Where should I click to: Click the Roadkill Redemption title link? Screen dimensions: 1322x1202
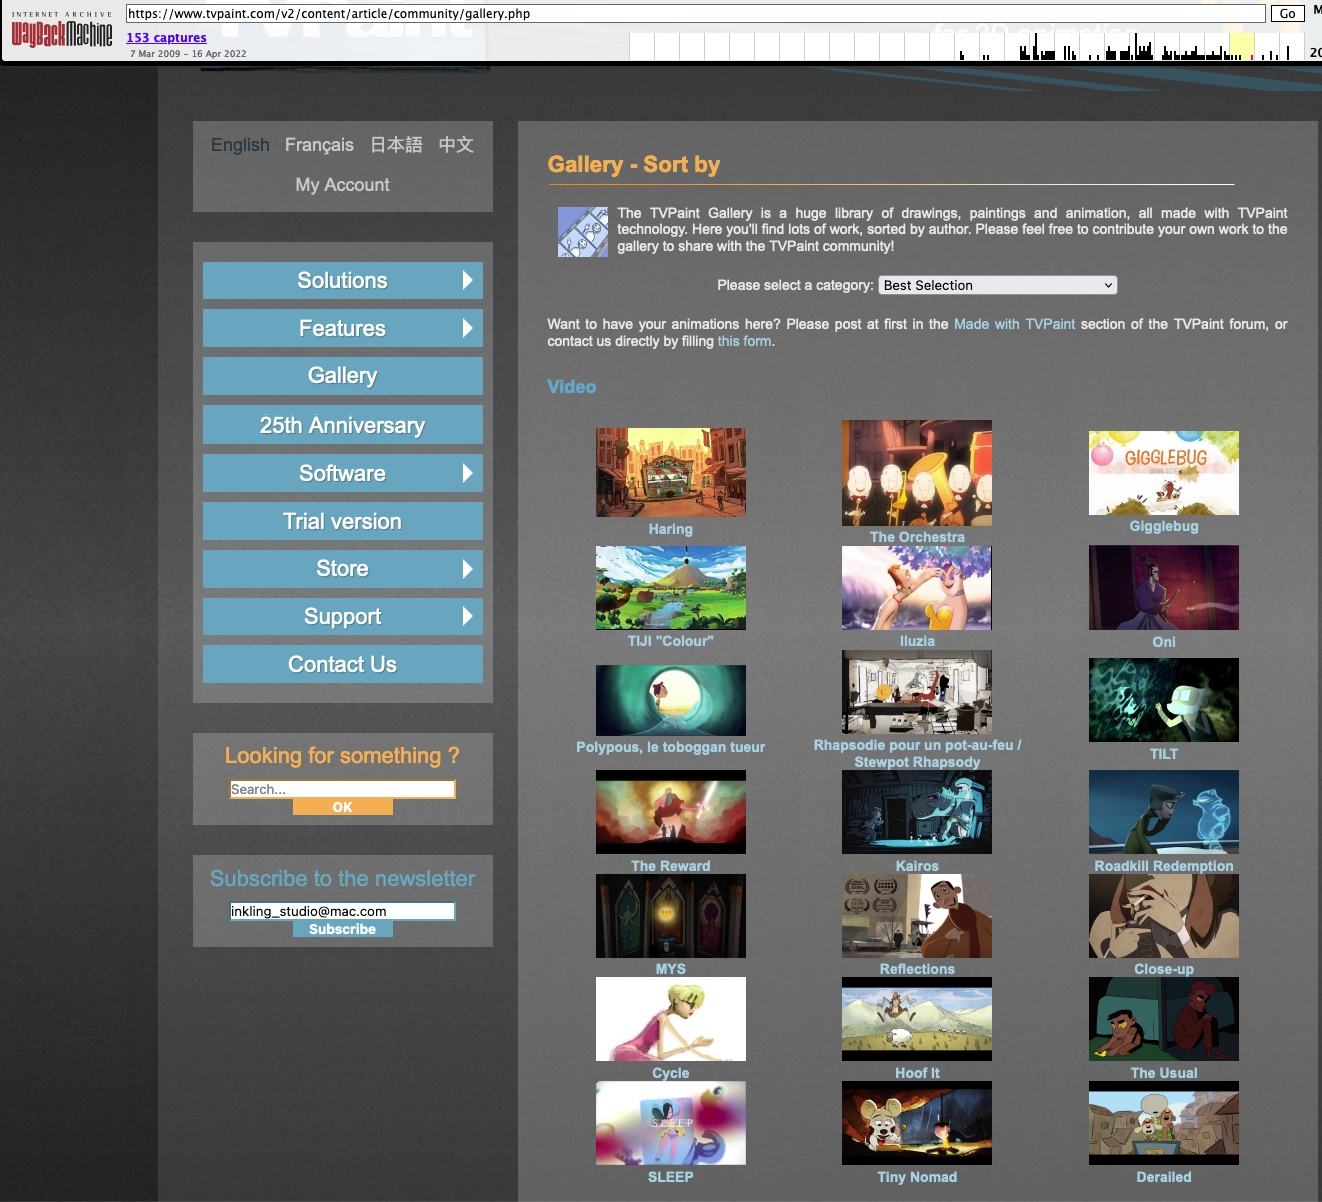[1164, 866]
